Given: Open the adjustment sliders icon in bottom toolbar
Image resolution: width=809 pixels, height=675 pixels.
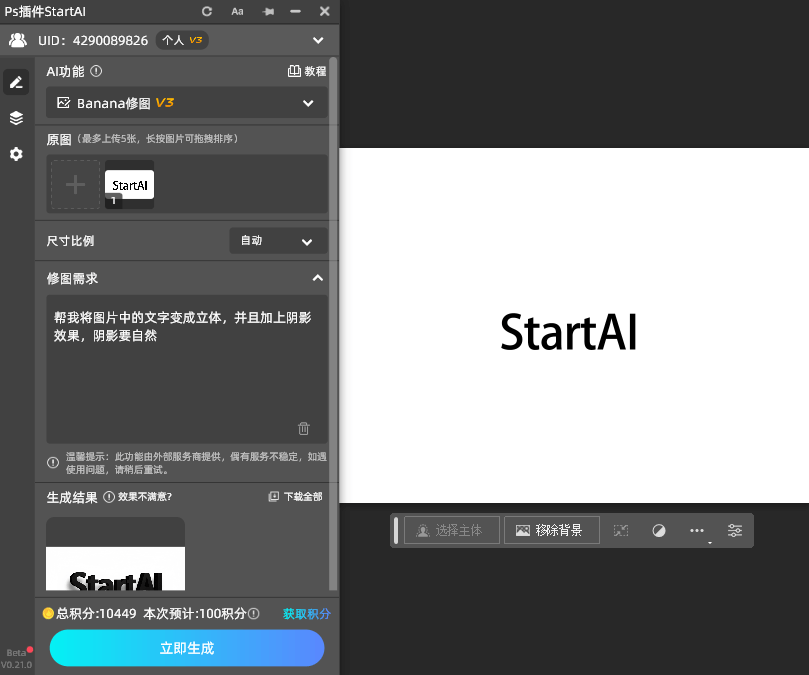Looking at the screenshot, I should click(x=735, y=530).
